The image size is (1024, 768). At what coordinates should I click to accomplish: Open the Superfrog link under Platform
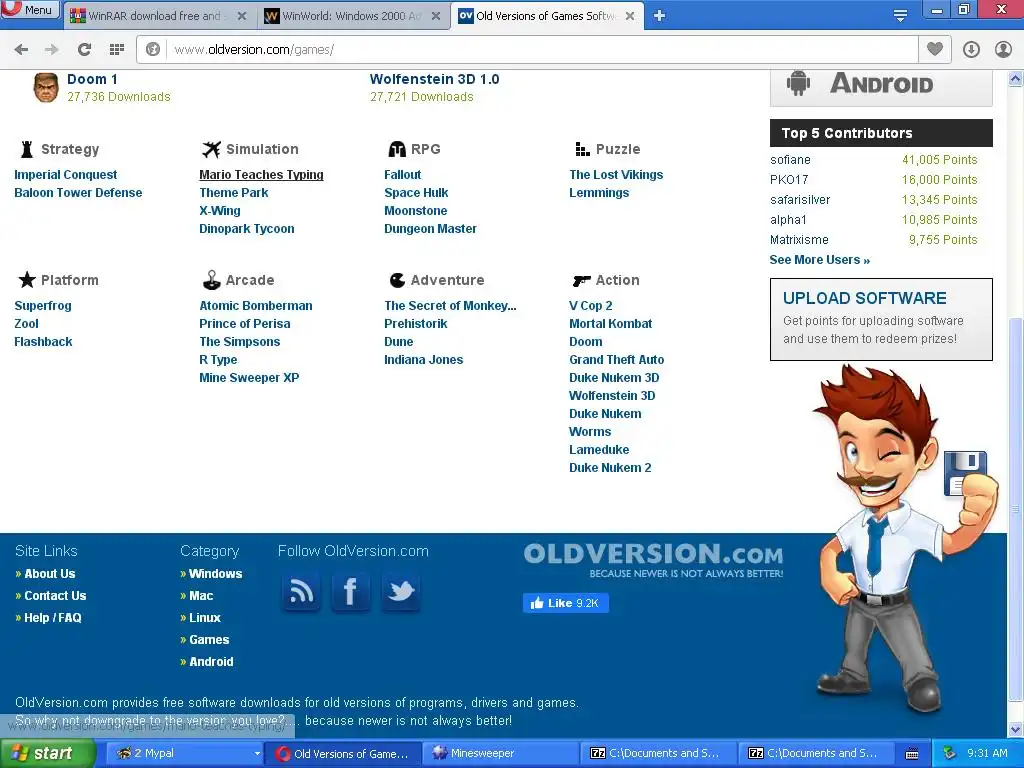tap(43, 306)
